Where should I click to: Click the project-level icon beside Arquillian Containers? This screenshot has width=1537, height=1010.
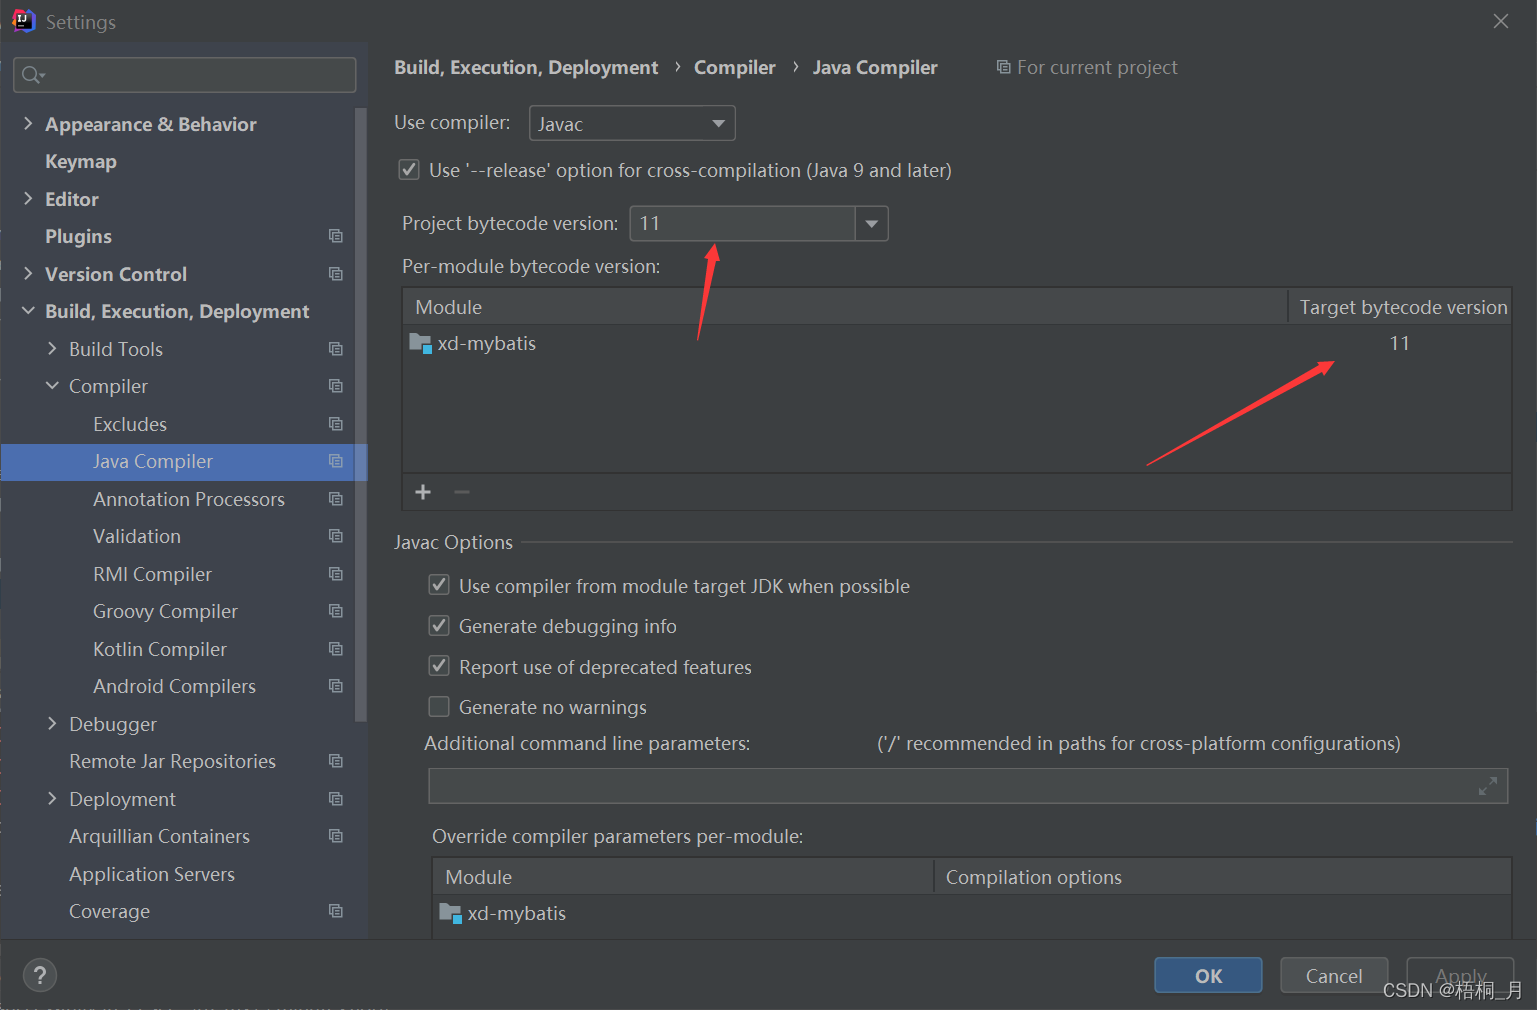[336, 836]
